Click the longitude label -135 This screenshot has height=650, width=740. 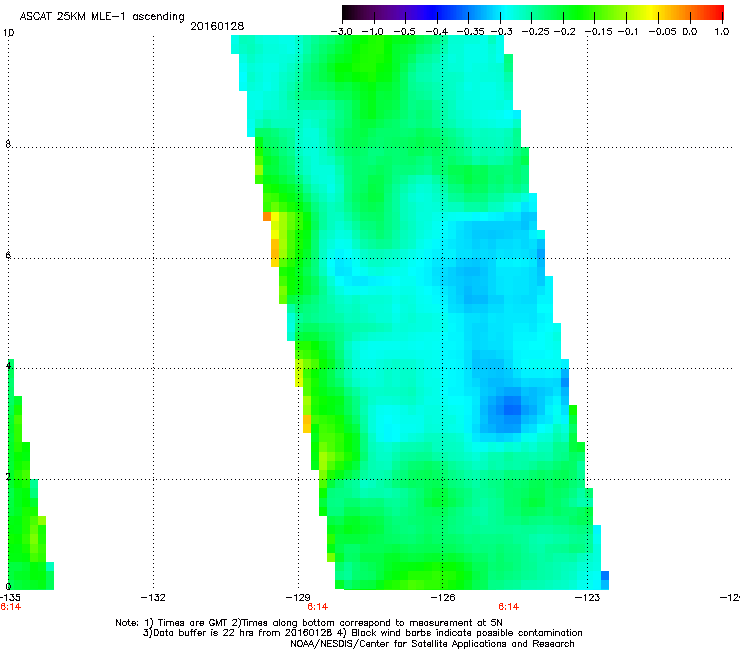click(10, 598)
